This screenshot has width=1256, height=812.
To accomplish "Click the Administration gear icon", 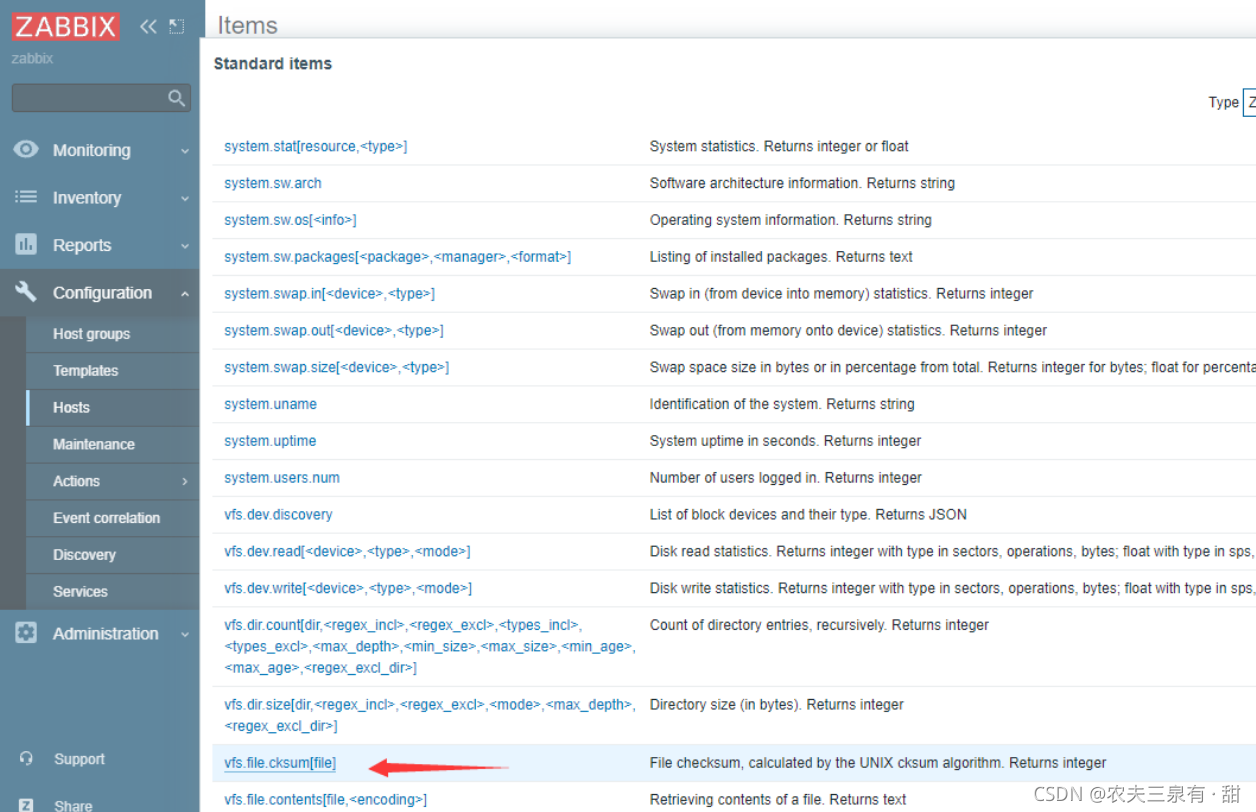I will point(26,633).
